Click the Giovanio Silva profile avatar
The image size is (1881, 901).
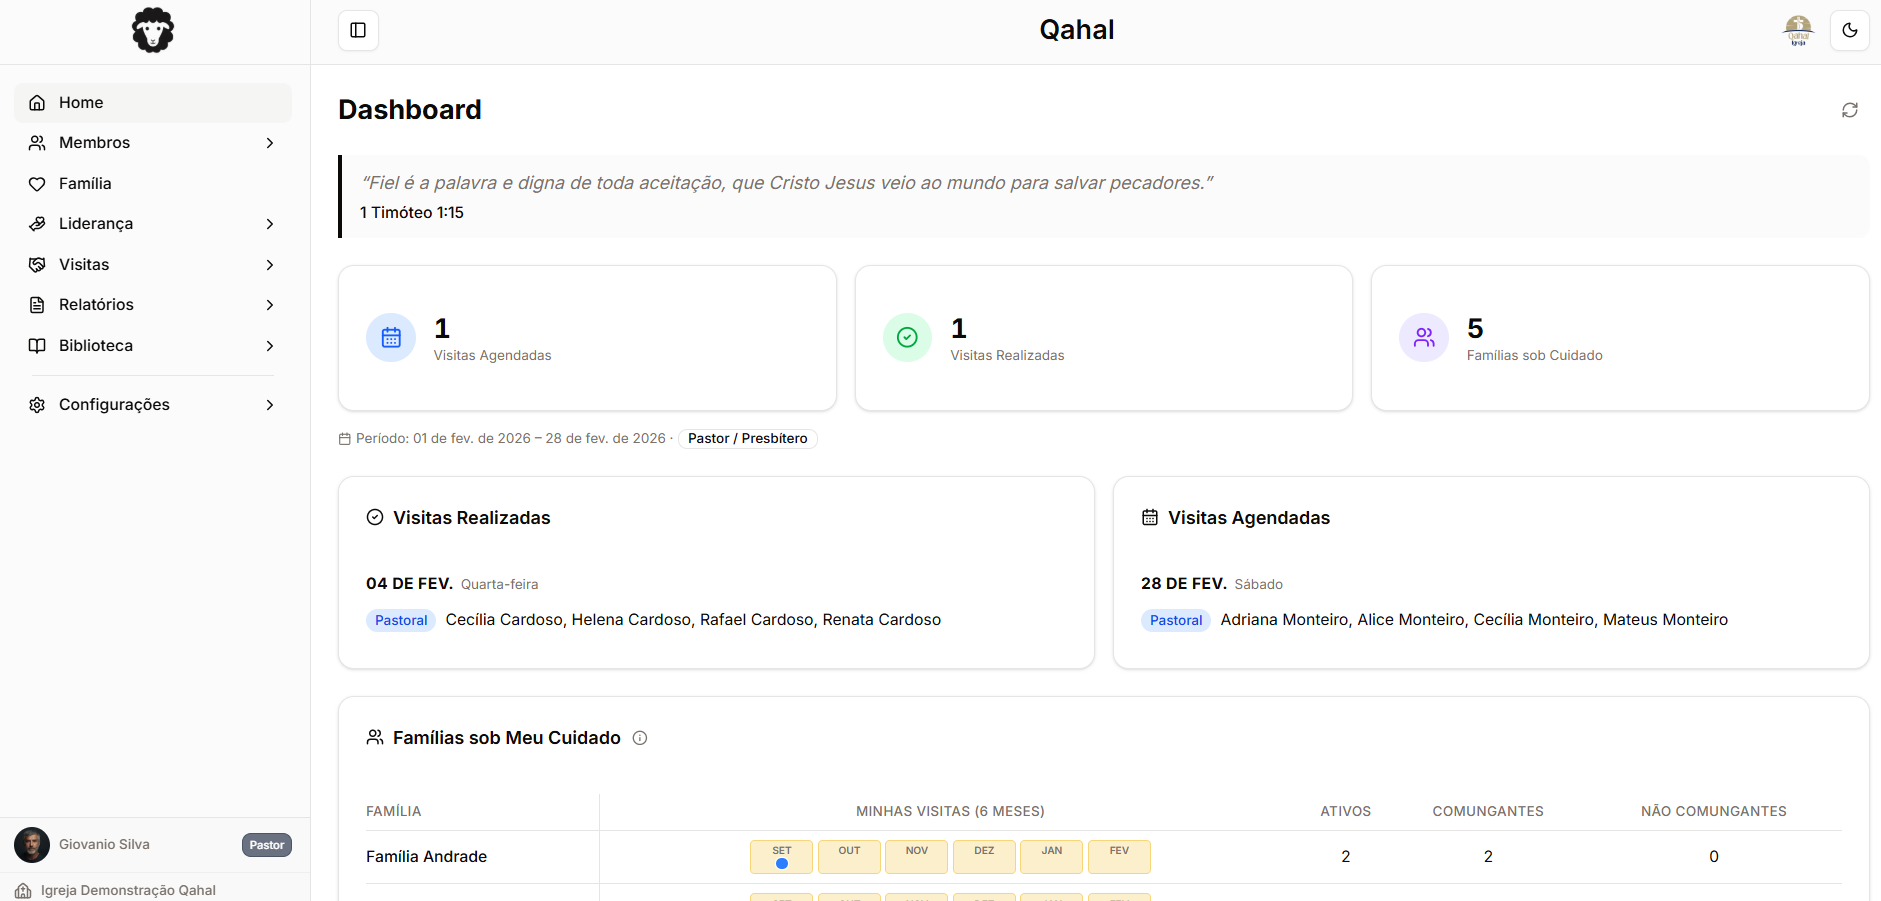(x=31, y=845)
